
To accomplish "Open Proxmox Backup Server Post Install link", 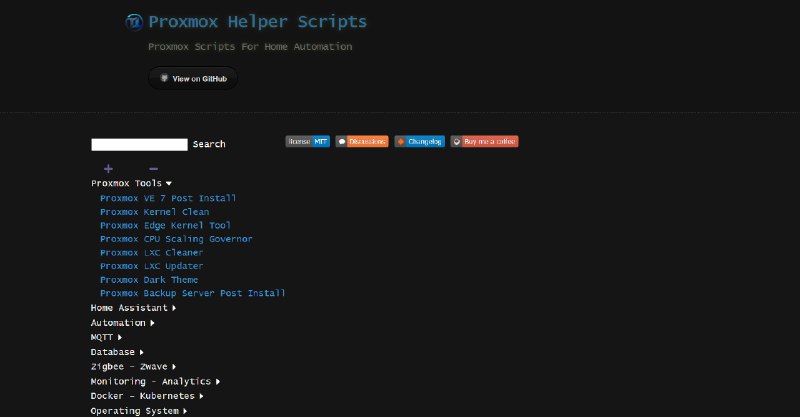I will [x=192, y=293].
